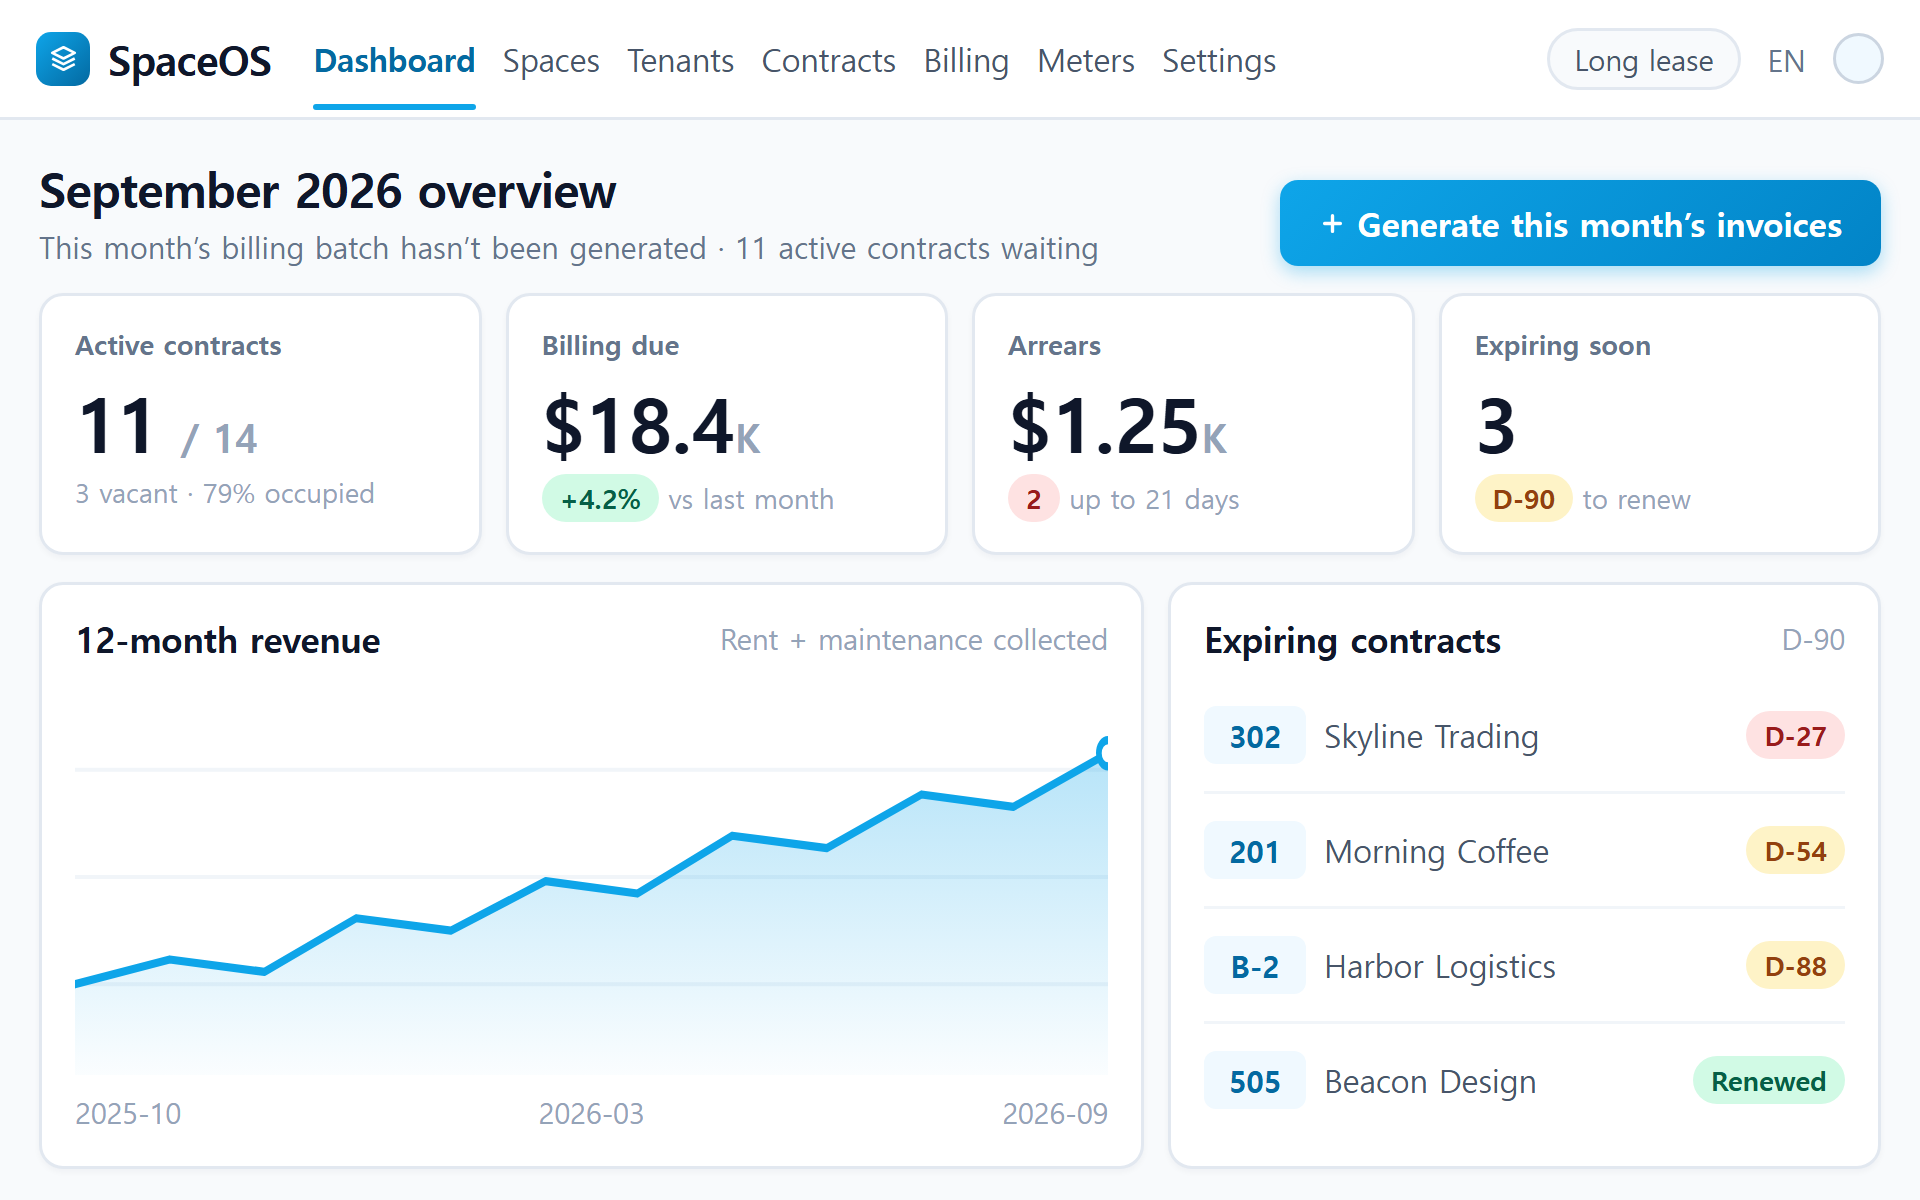
Task: Click the D-90 badge in Expiring soon card
Action: point(1523,499)
